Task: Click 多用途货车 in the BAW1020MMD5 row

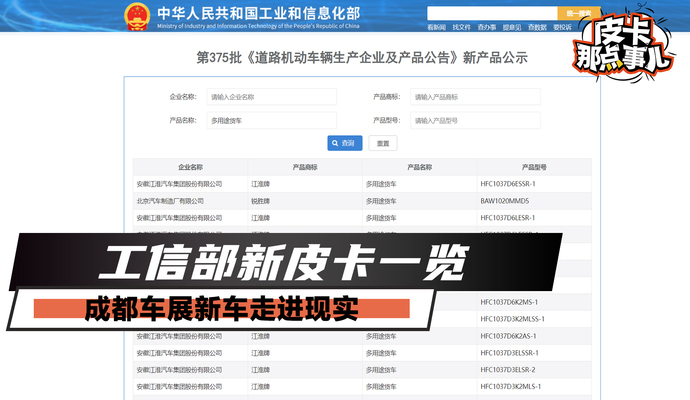Action: tap(381, 201)
